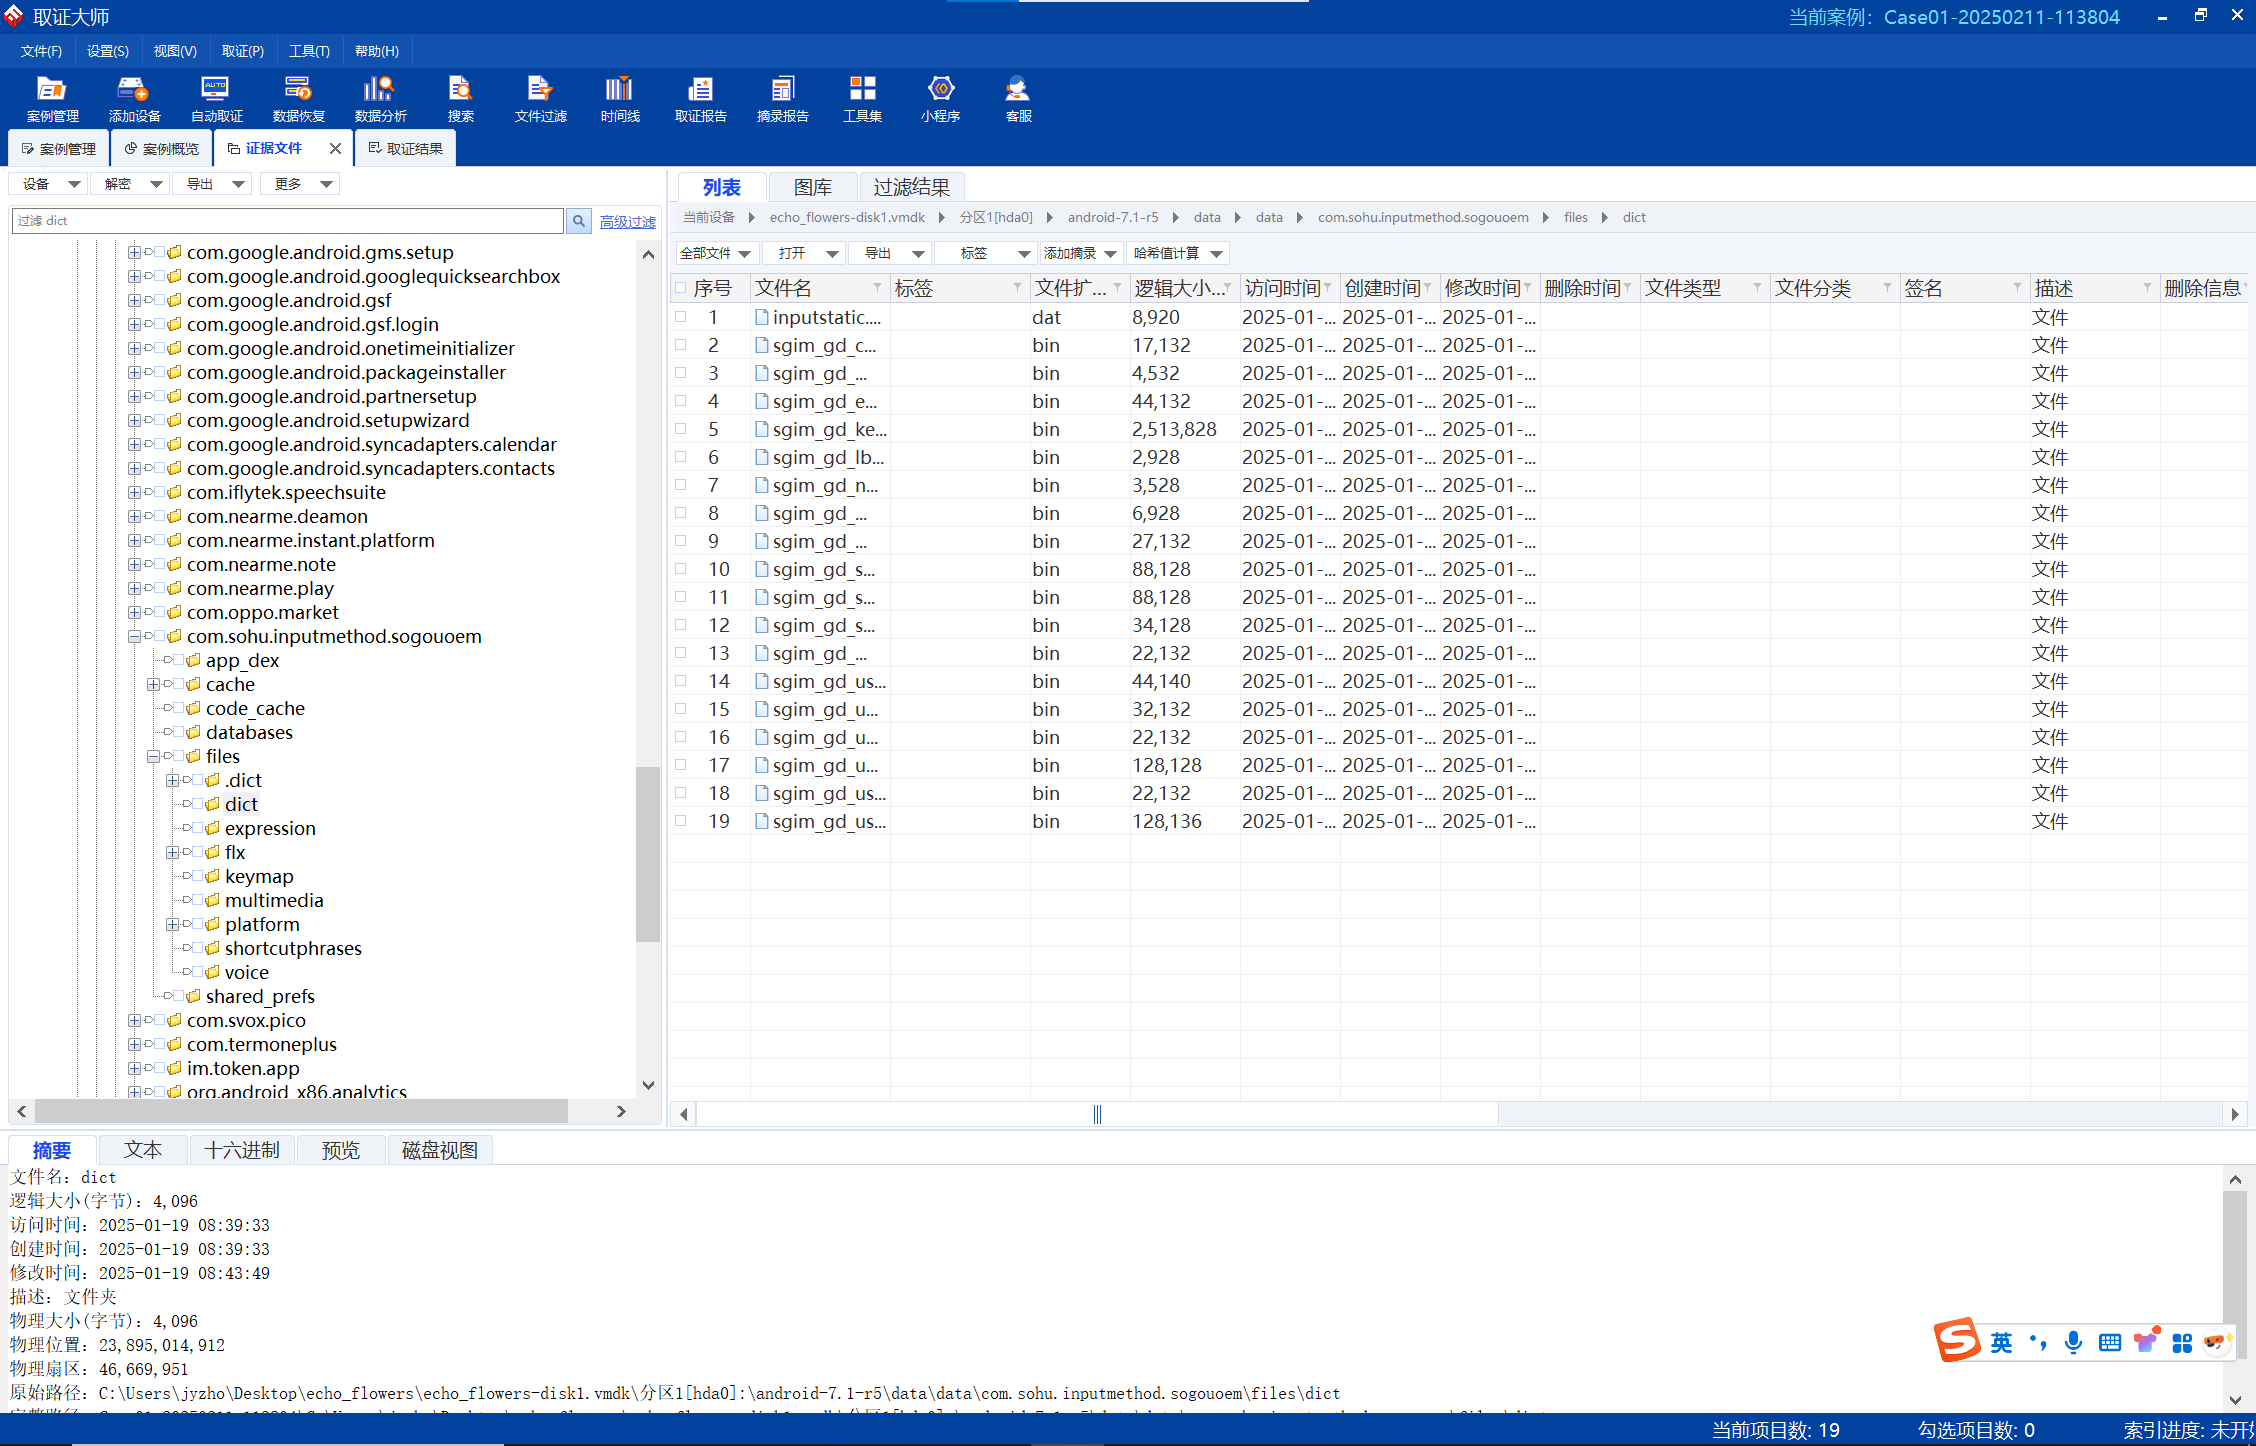Click the 搜索 toolbar icon

tap(460, 99)
